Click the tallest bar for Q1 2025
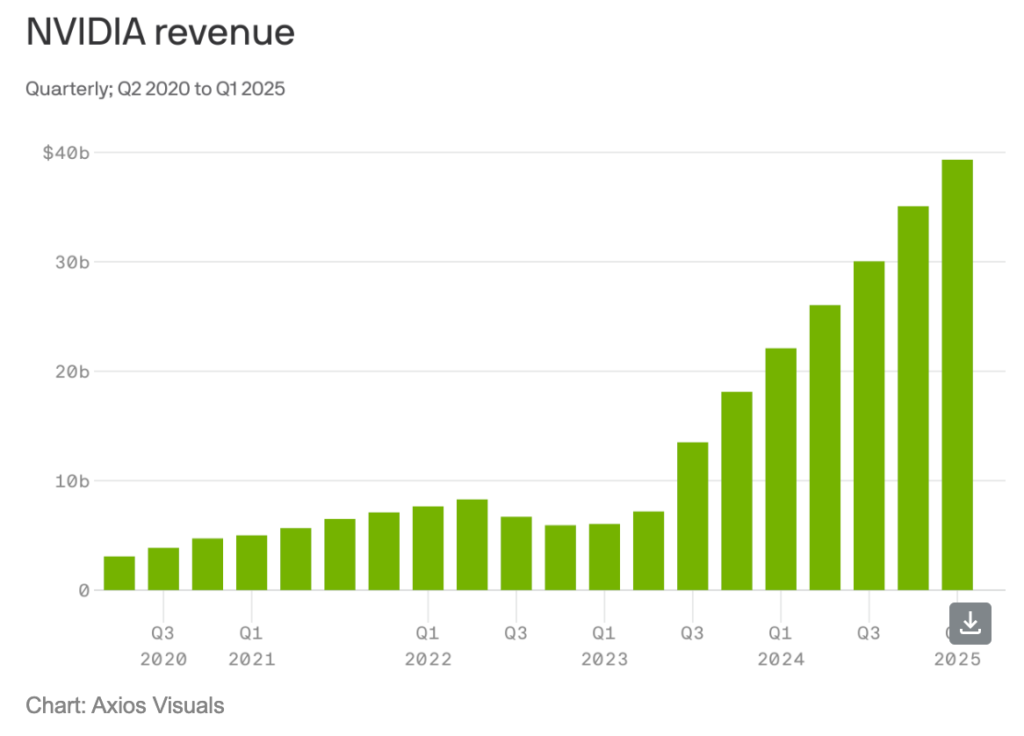Screen dimensions: 1024x736 (x=957, y=374)
